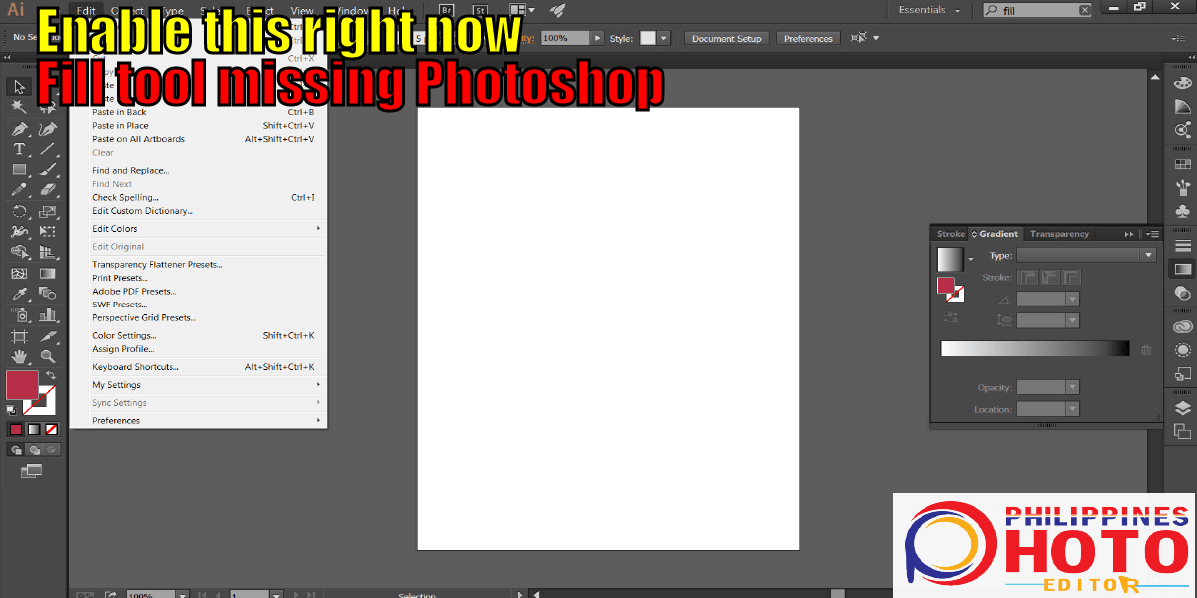
Task: Click the large Fill color swatch
Action: point(22,384)
